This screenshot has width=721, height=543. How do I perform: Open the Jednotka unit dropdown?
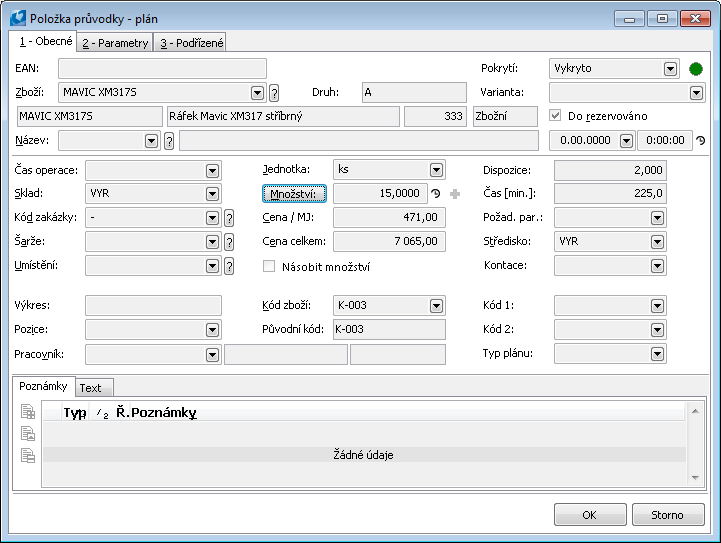pyautogui.click(x=436, y=170)
